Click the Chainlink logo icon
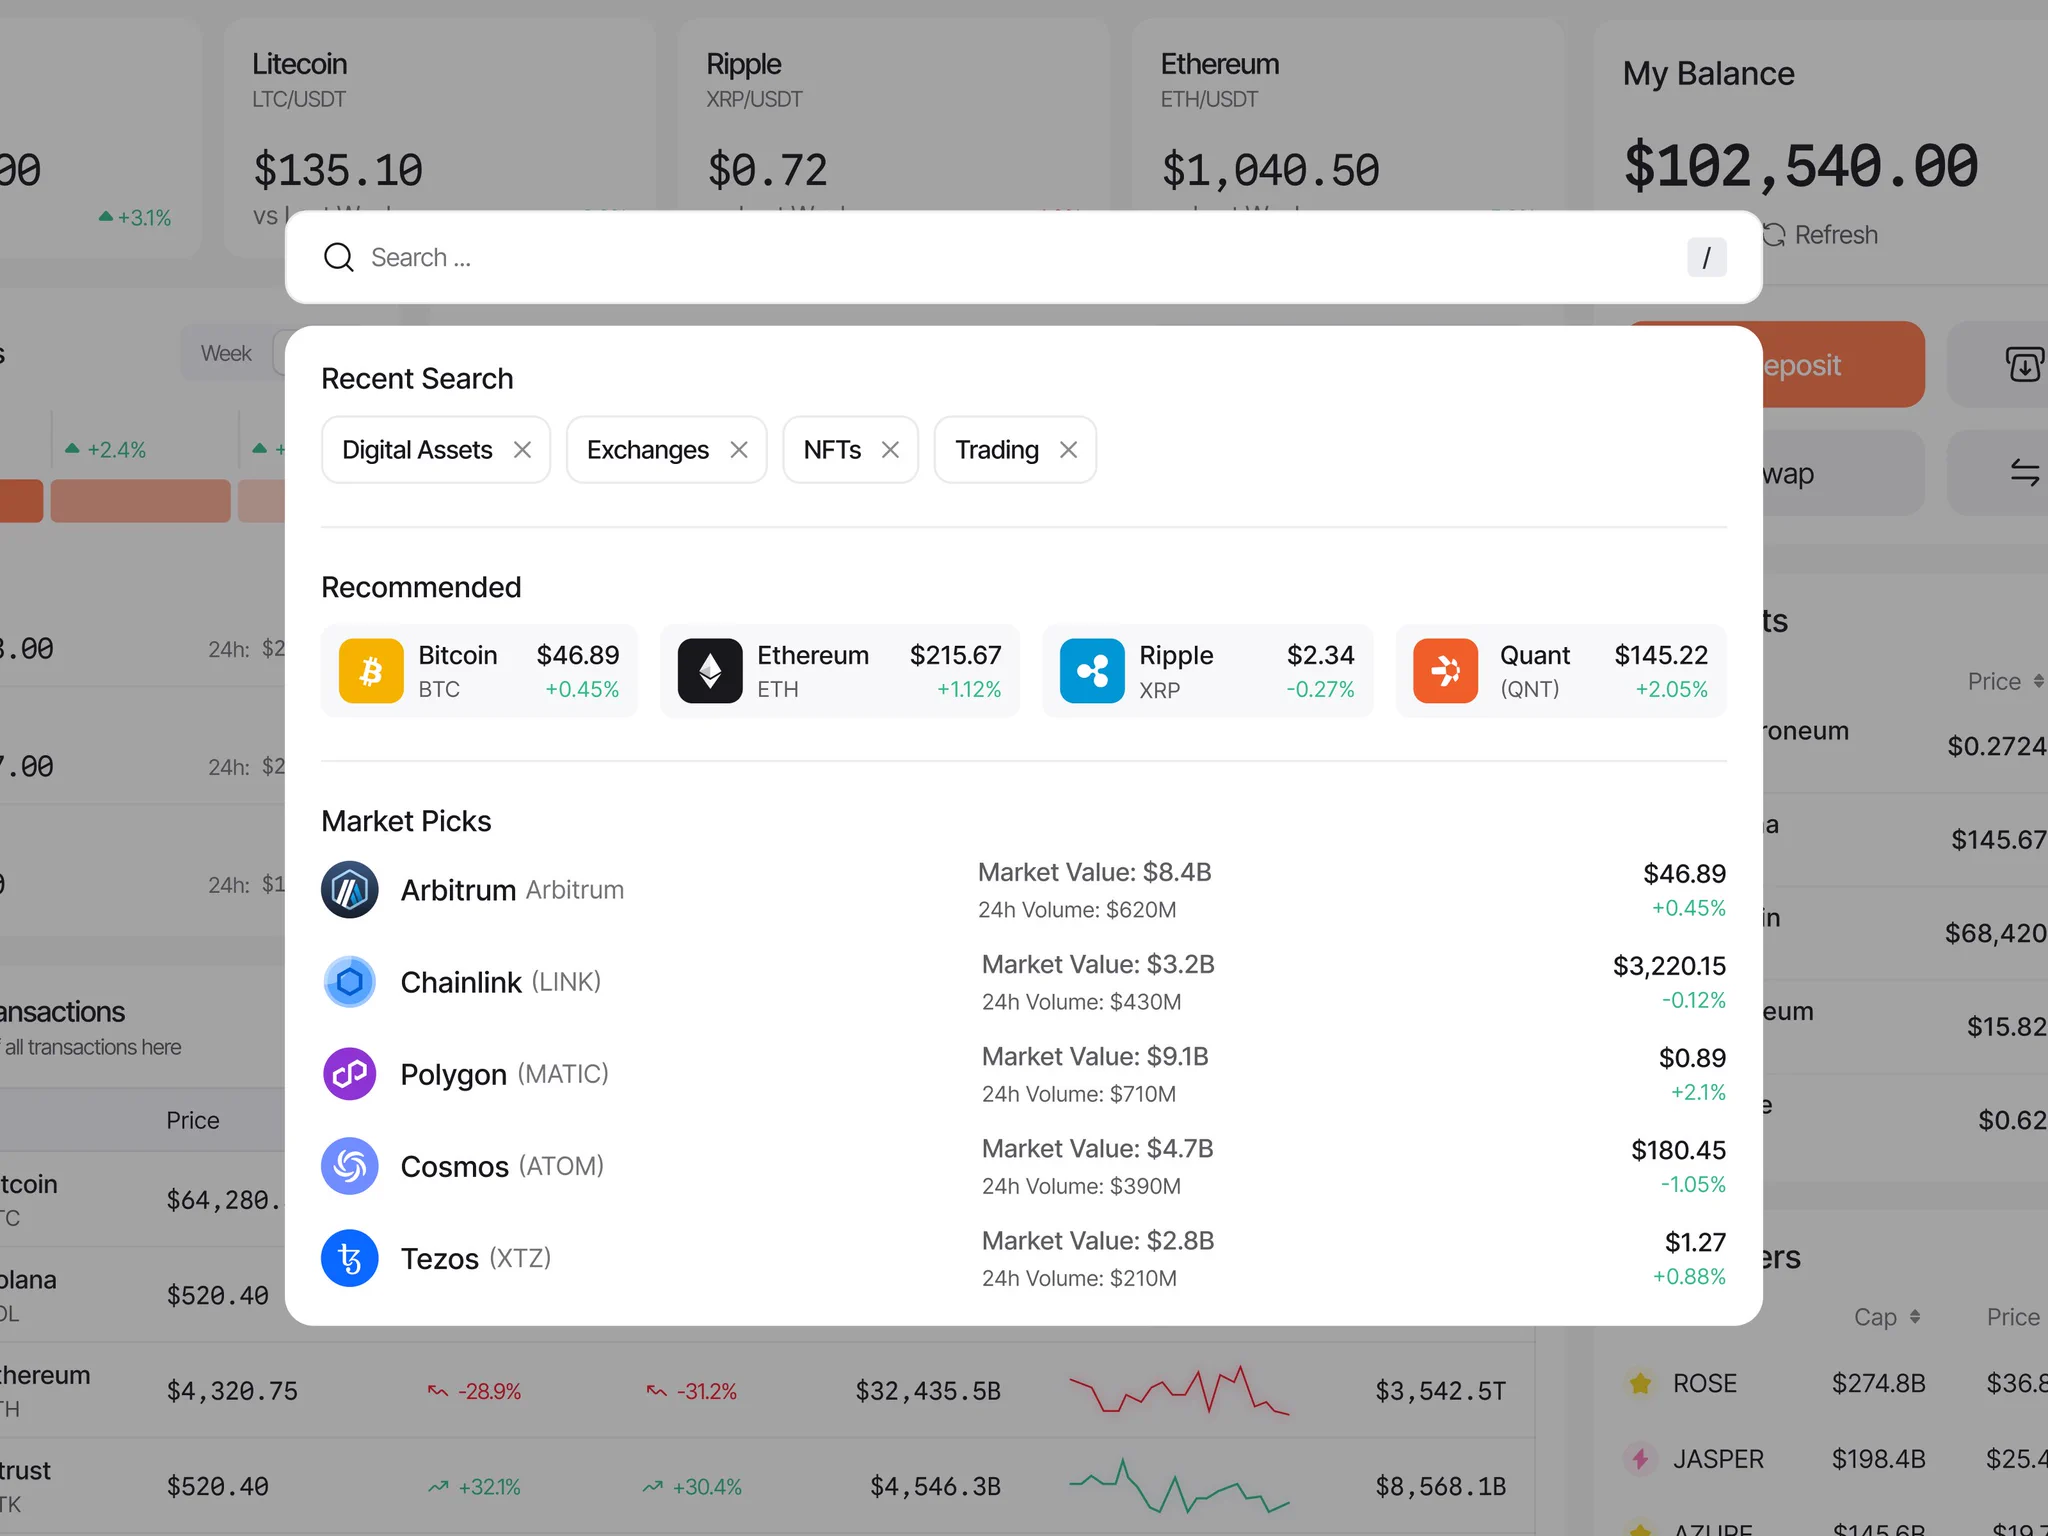2048x1536 pixels. click(x=350, y=981)
